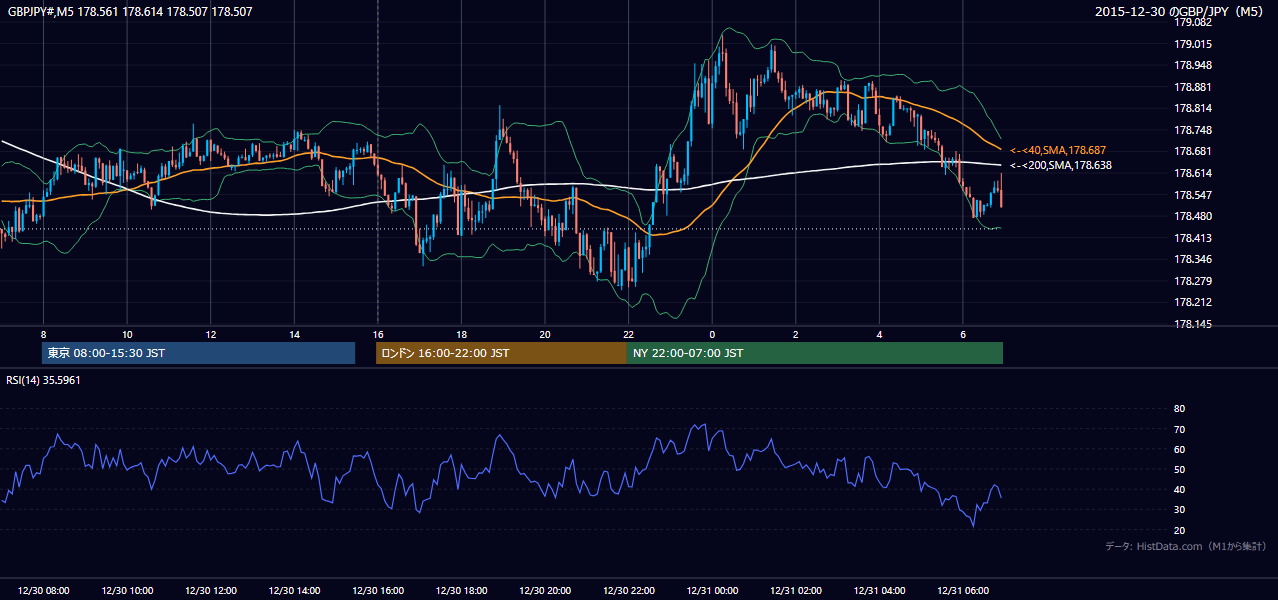Viewport: 1278px width, 600px height.
Task: Click the bottom date label 12/31 06:00
Action: [x=962, y=591]
